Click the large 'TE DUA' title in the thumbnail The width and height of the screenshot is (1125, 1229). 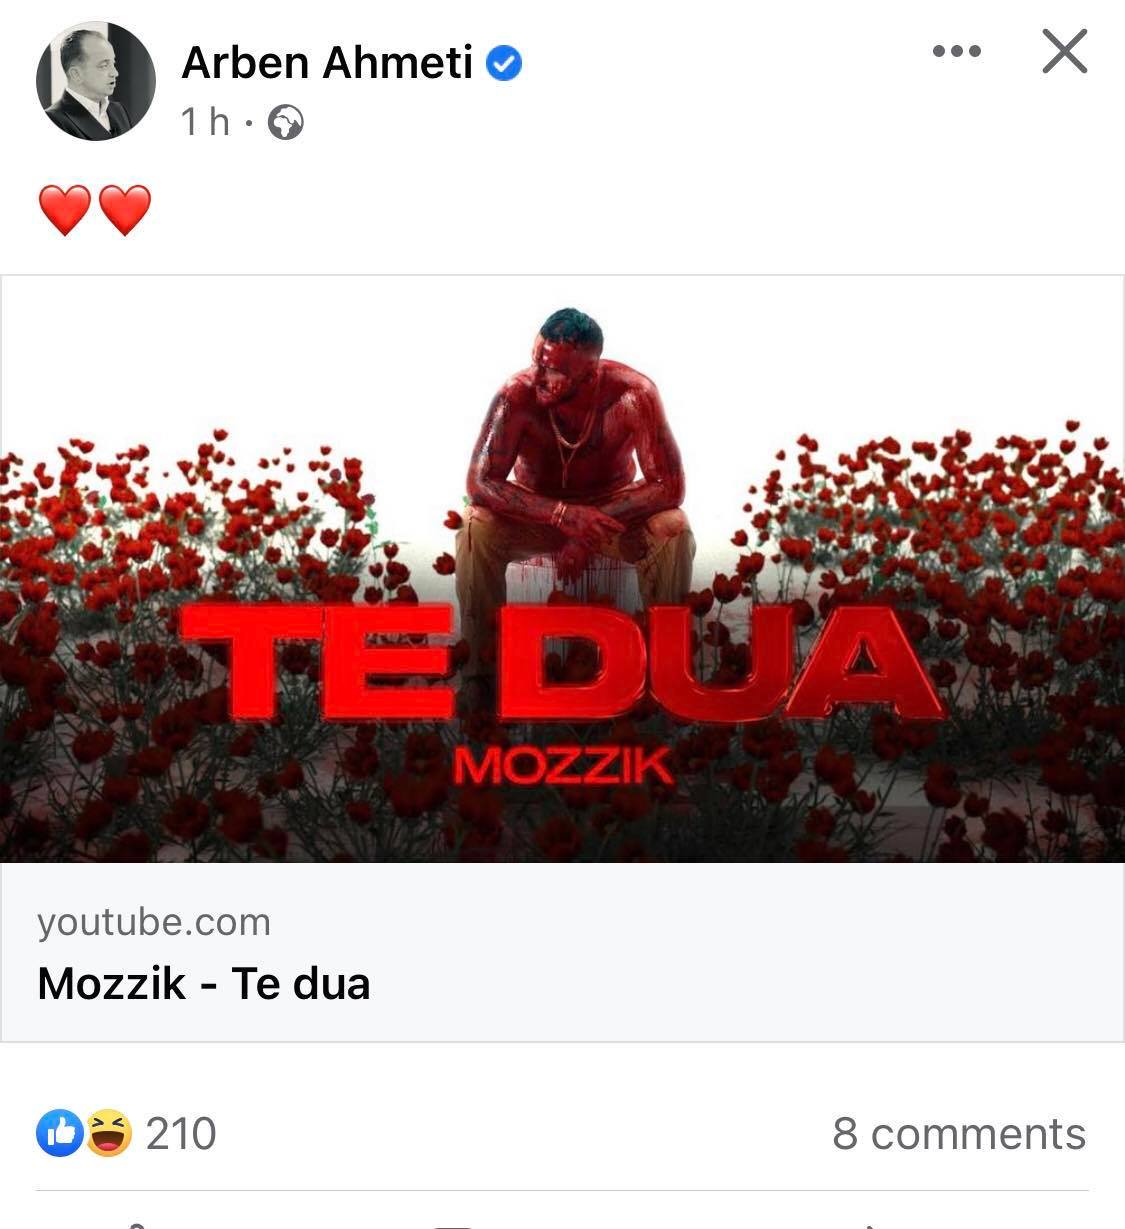pyautogui.click(x=562, y=660)
